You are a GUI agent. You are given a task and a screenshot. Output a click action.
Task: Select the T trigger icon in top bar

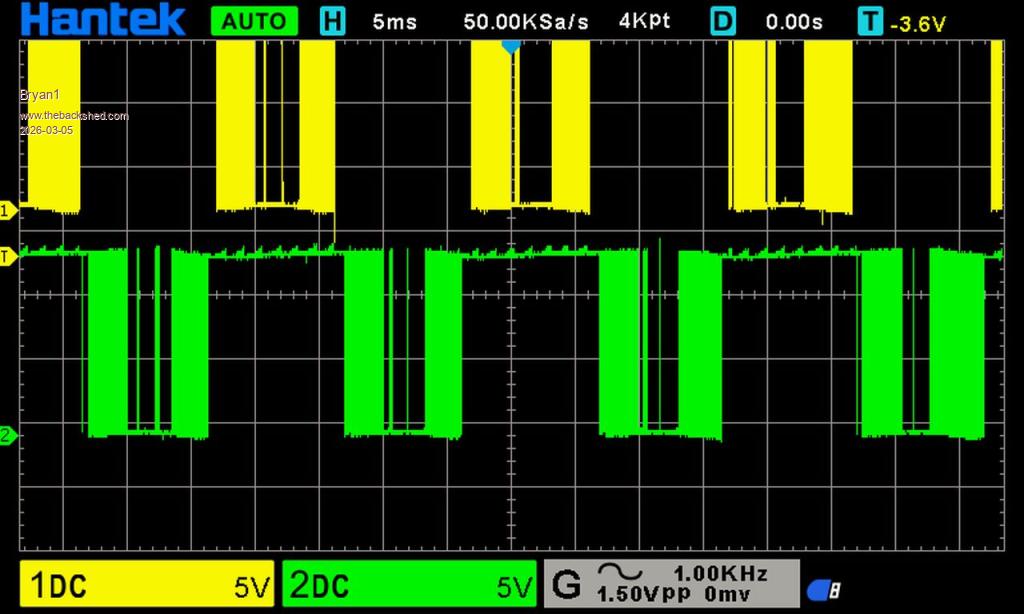870,21
